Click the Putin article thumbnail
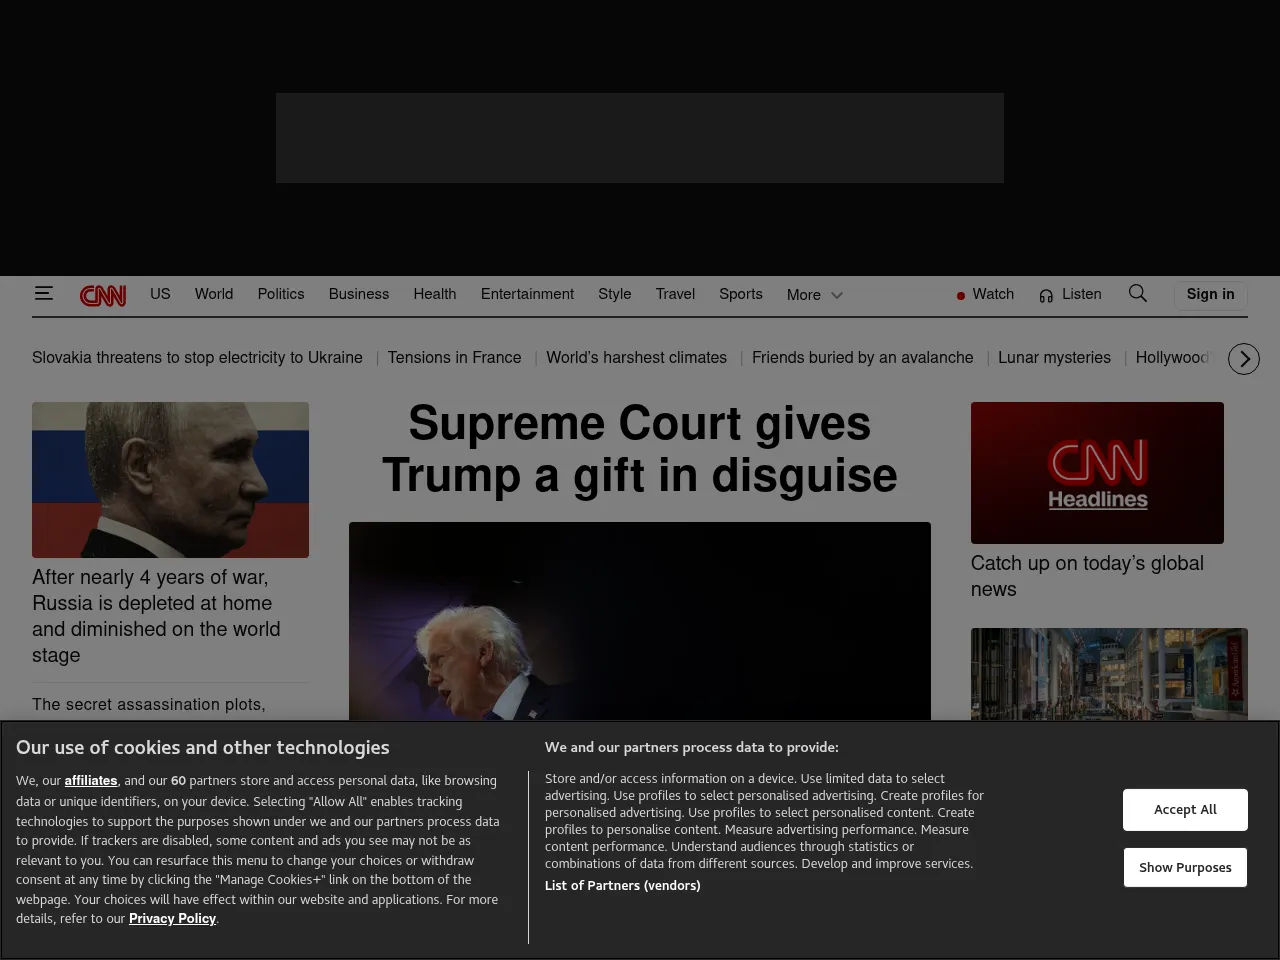1280x960 pixels. [170, 479]
